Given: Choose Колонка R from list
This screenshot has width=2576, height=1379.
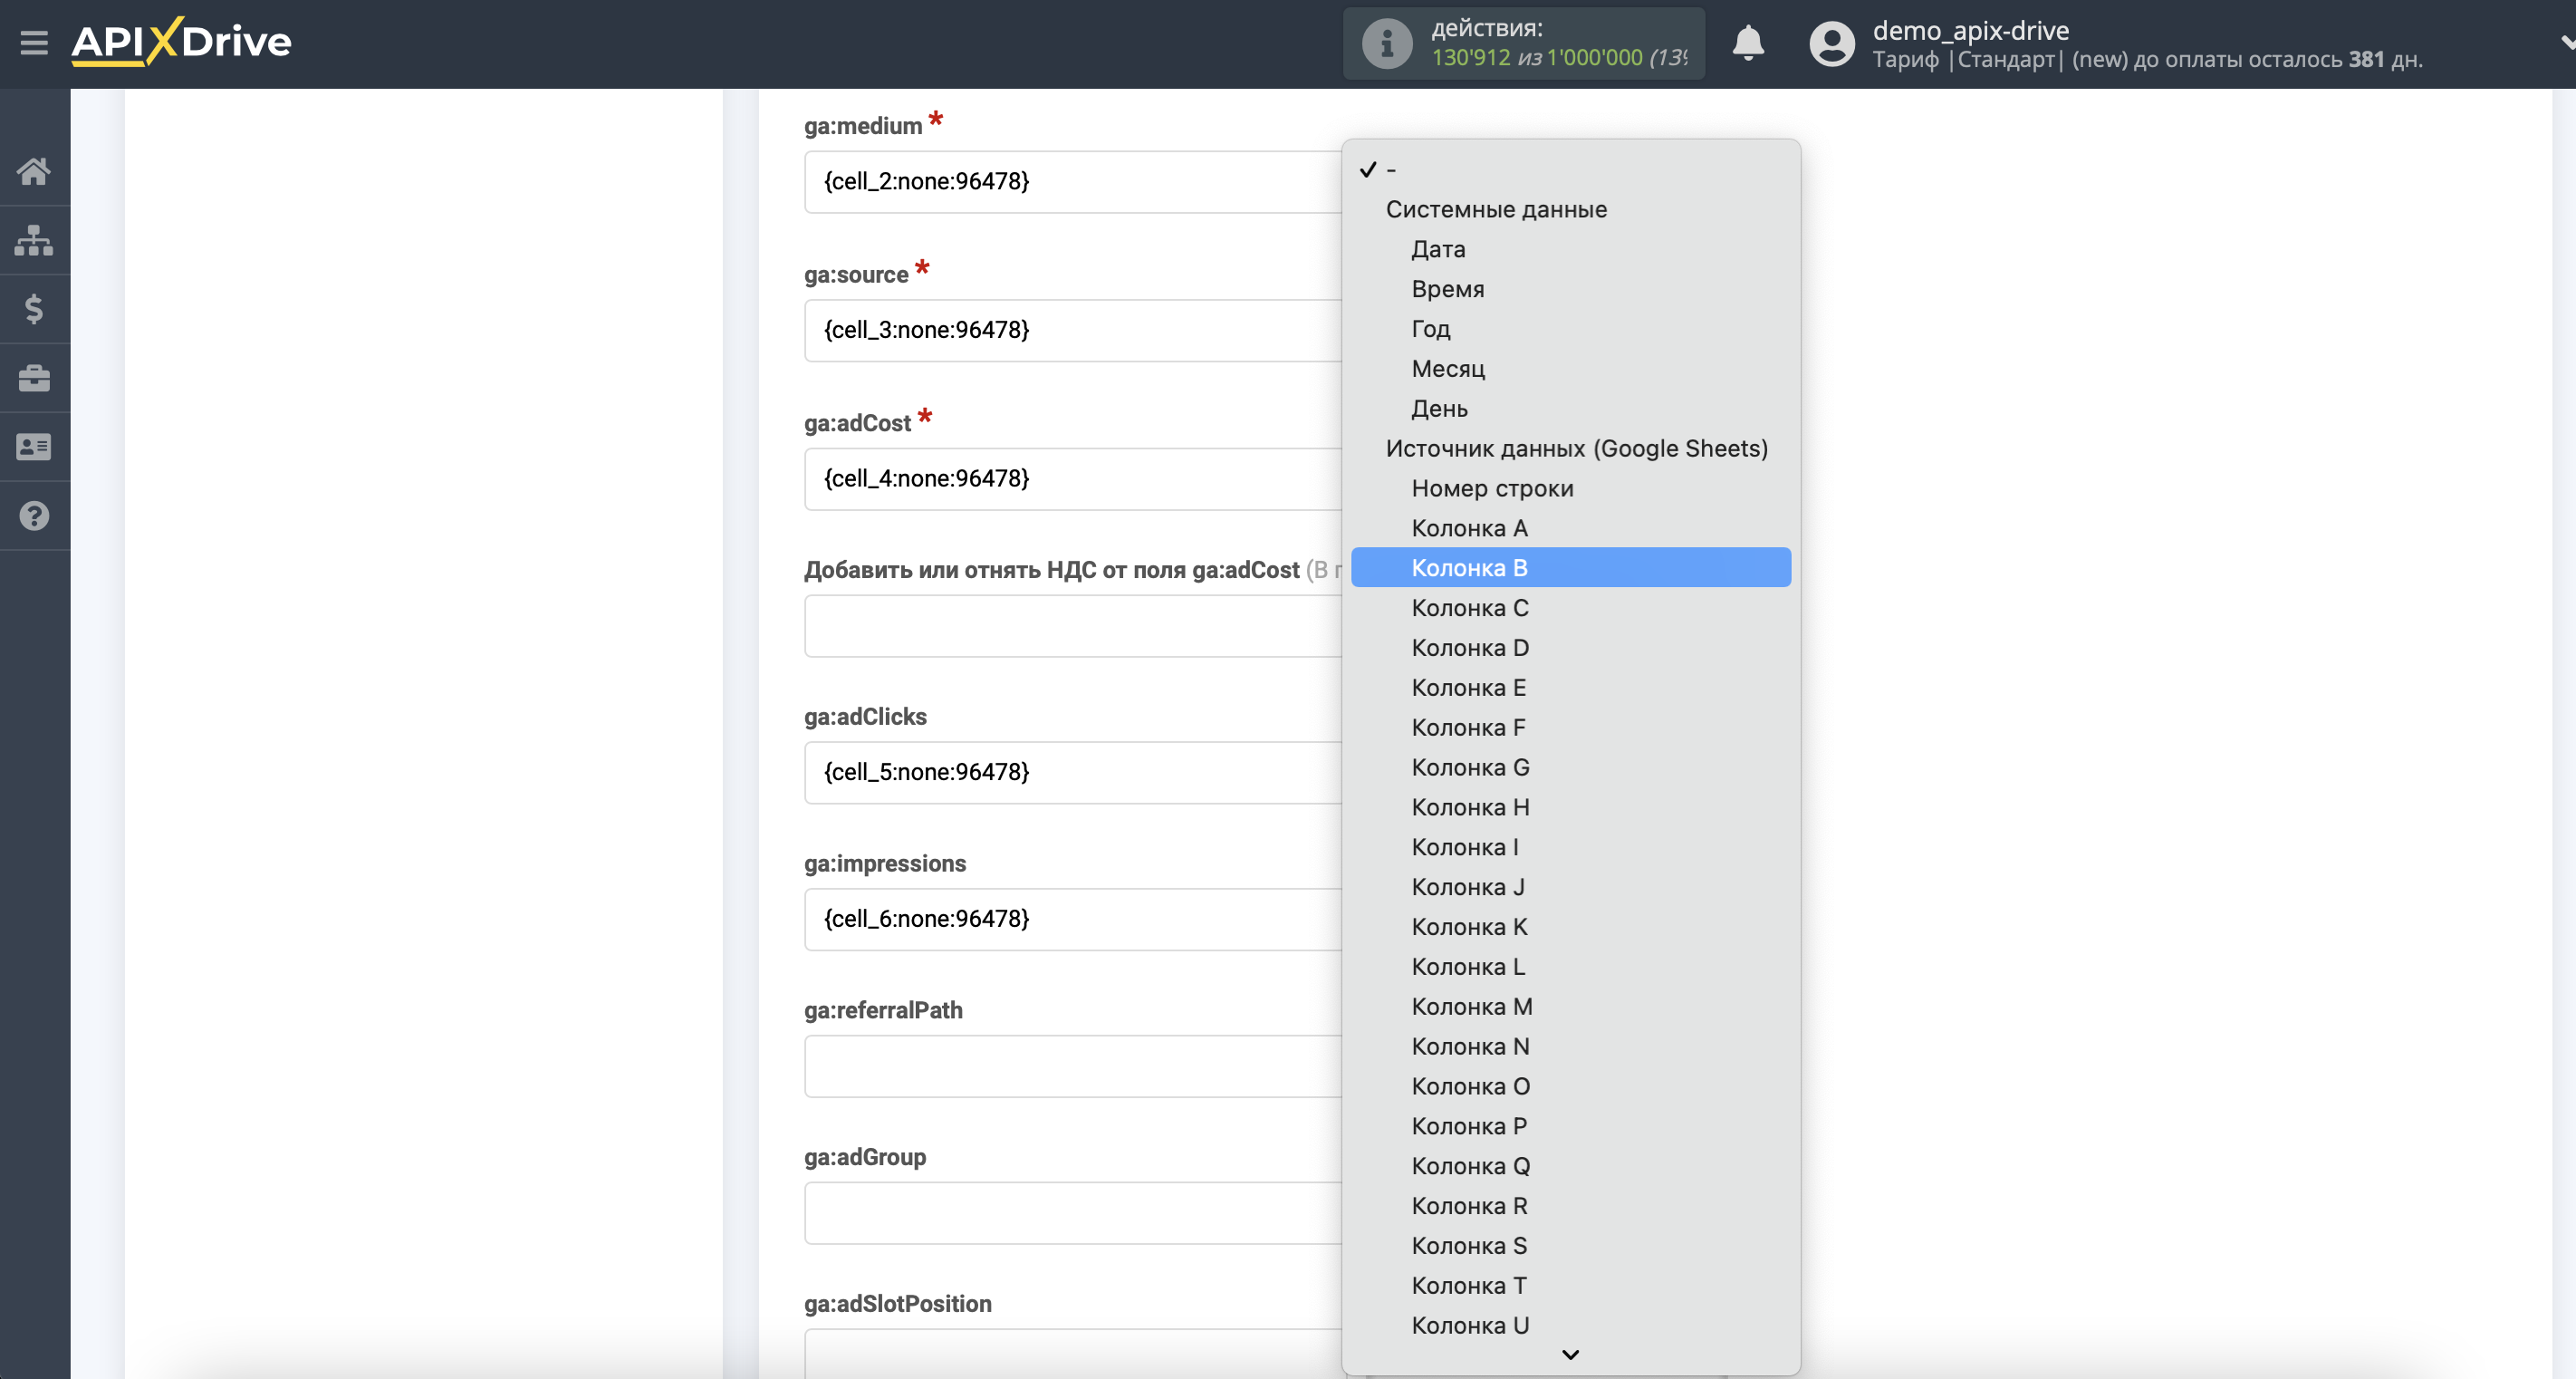Looking at the screenshot, I should tap(1570, 1206).
